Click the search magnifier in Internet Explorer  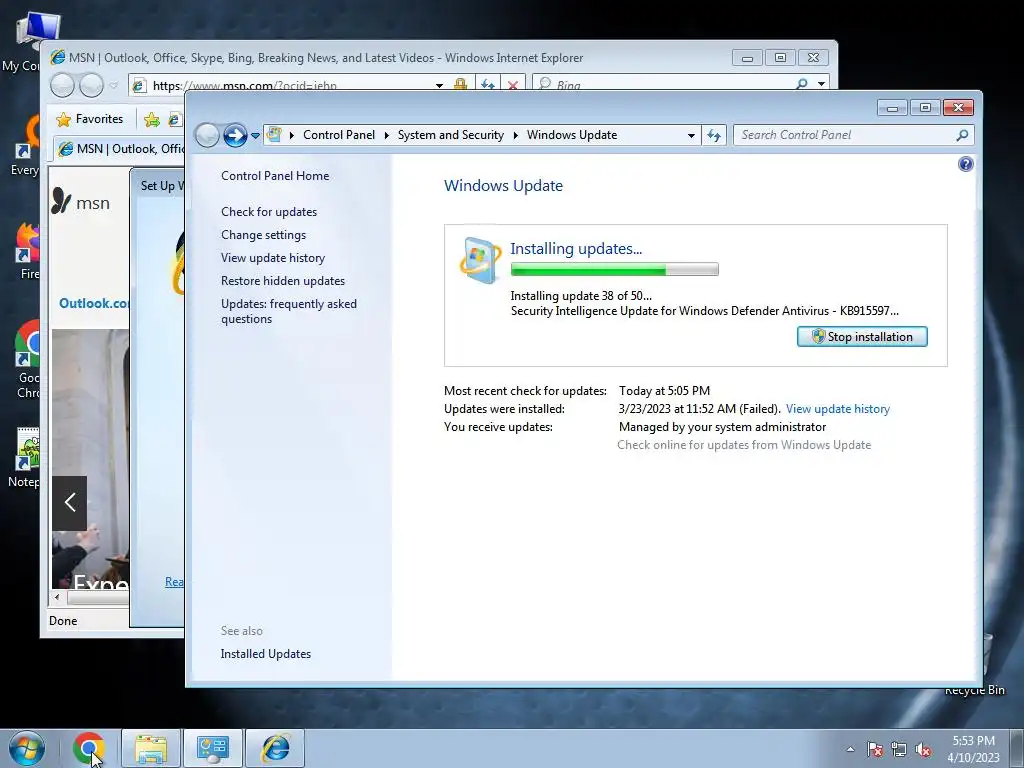click(802, 84)
